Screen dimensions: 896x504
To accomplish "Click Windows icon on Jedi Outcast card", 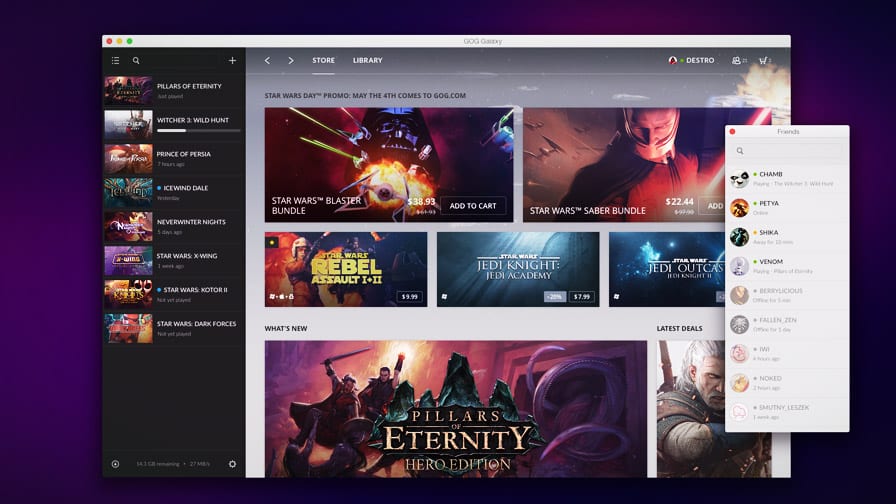I will tap(616, 297).
